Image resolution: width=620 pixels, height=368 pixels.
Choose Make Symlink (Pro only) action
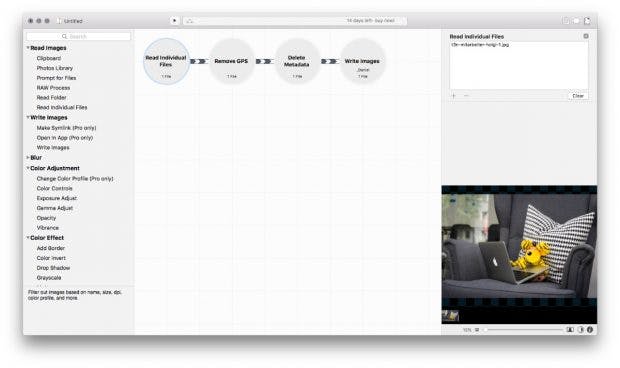pos(66,128)
